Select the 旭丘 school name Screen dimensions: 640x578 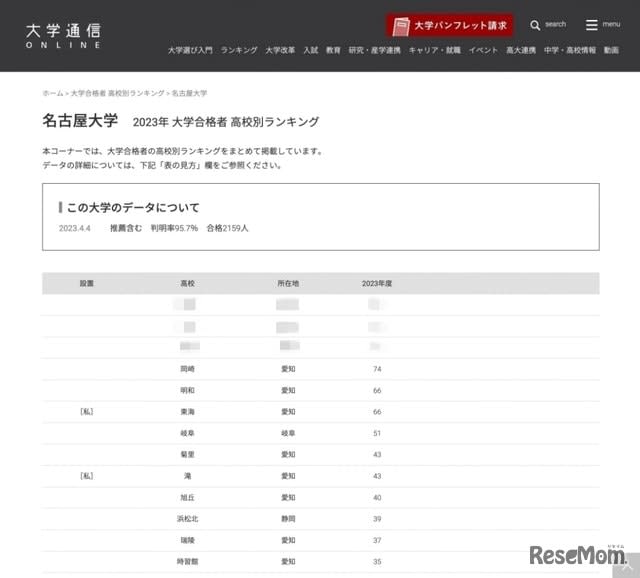(x=187, y=498)
